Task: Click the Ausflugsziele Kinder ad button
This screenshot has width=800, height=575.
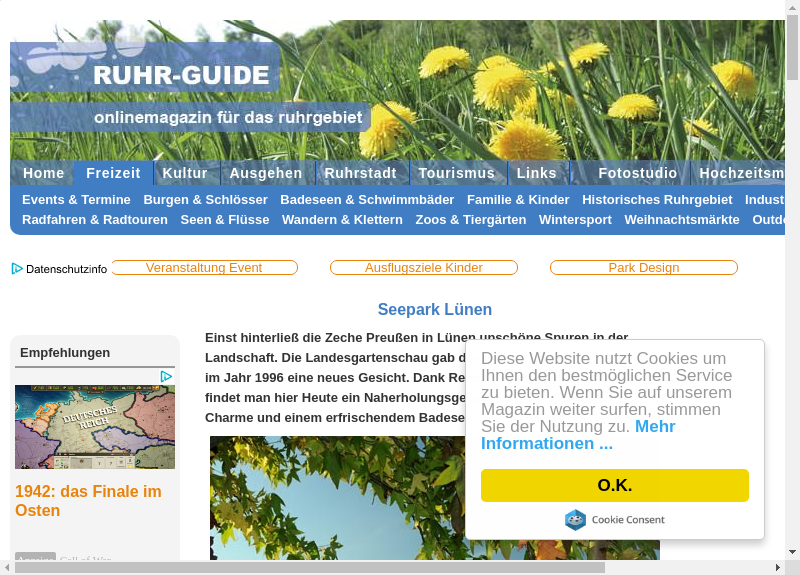Action: click(x=423, y=267)
